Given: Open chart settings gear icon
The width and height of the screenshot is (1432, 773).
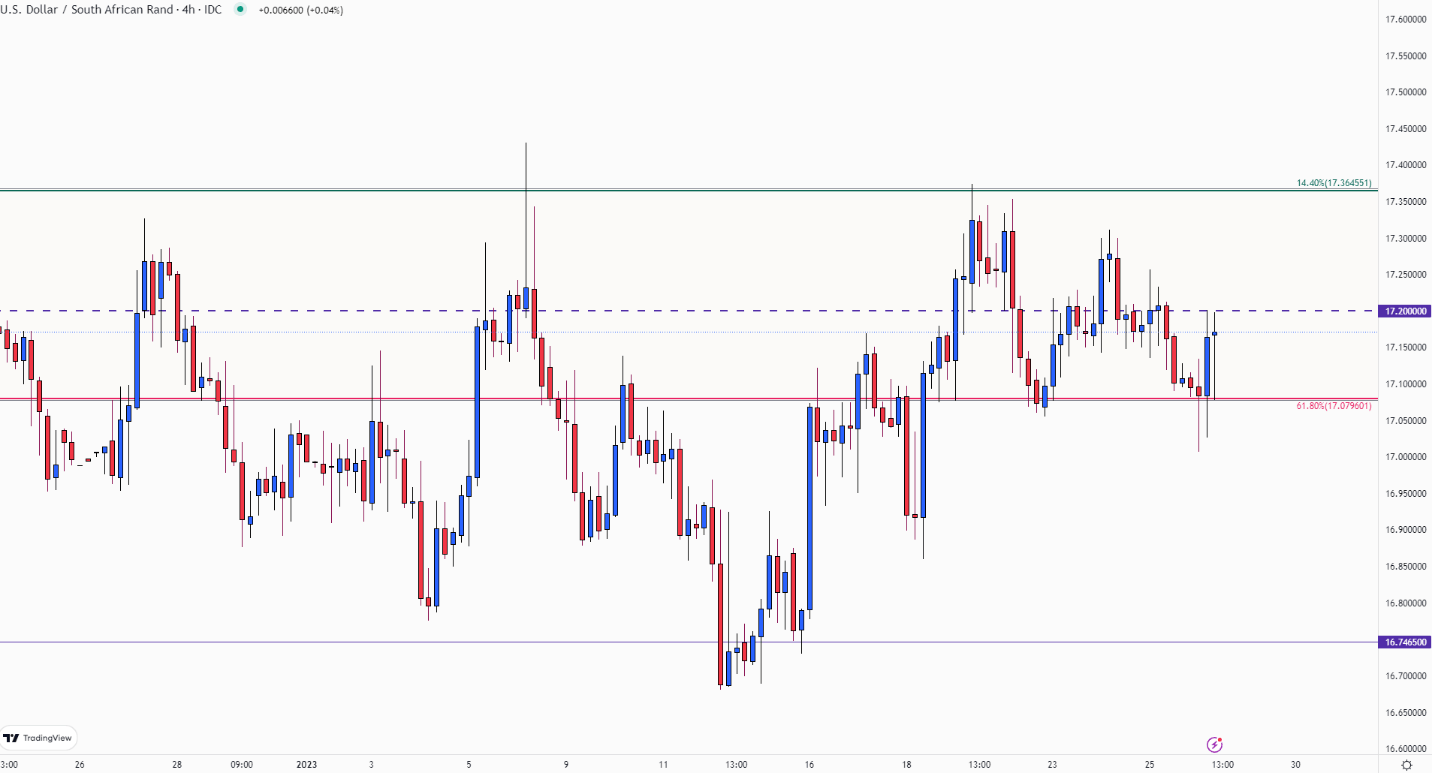Looking at the screenshot, I should pos(1406,765).
